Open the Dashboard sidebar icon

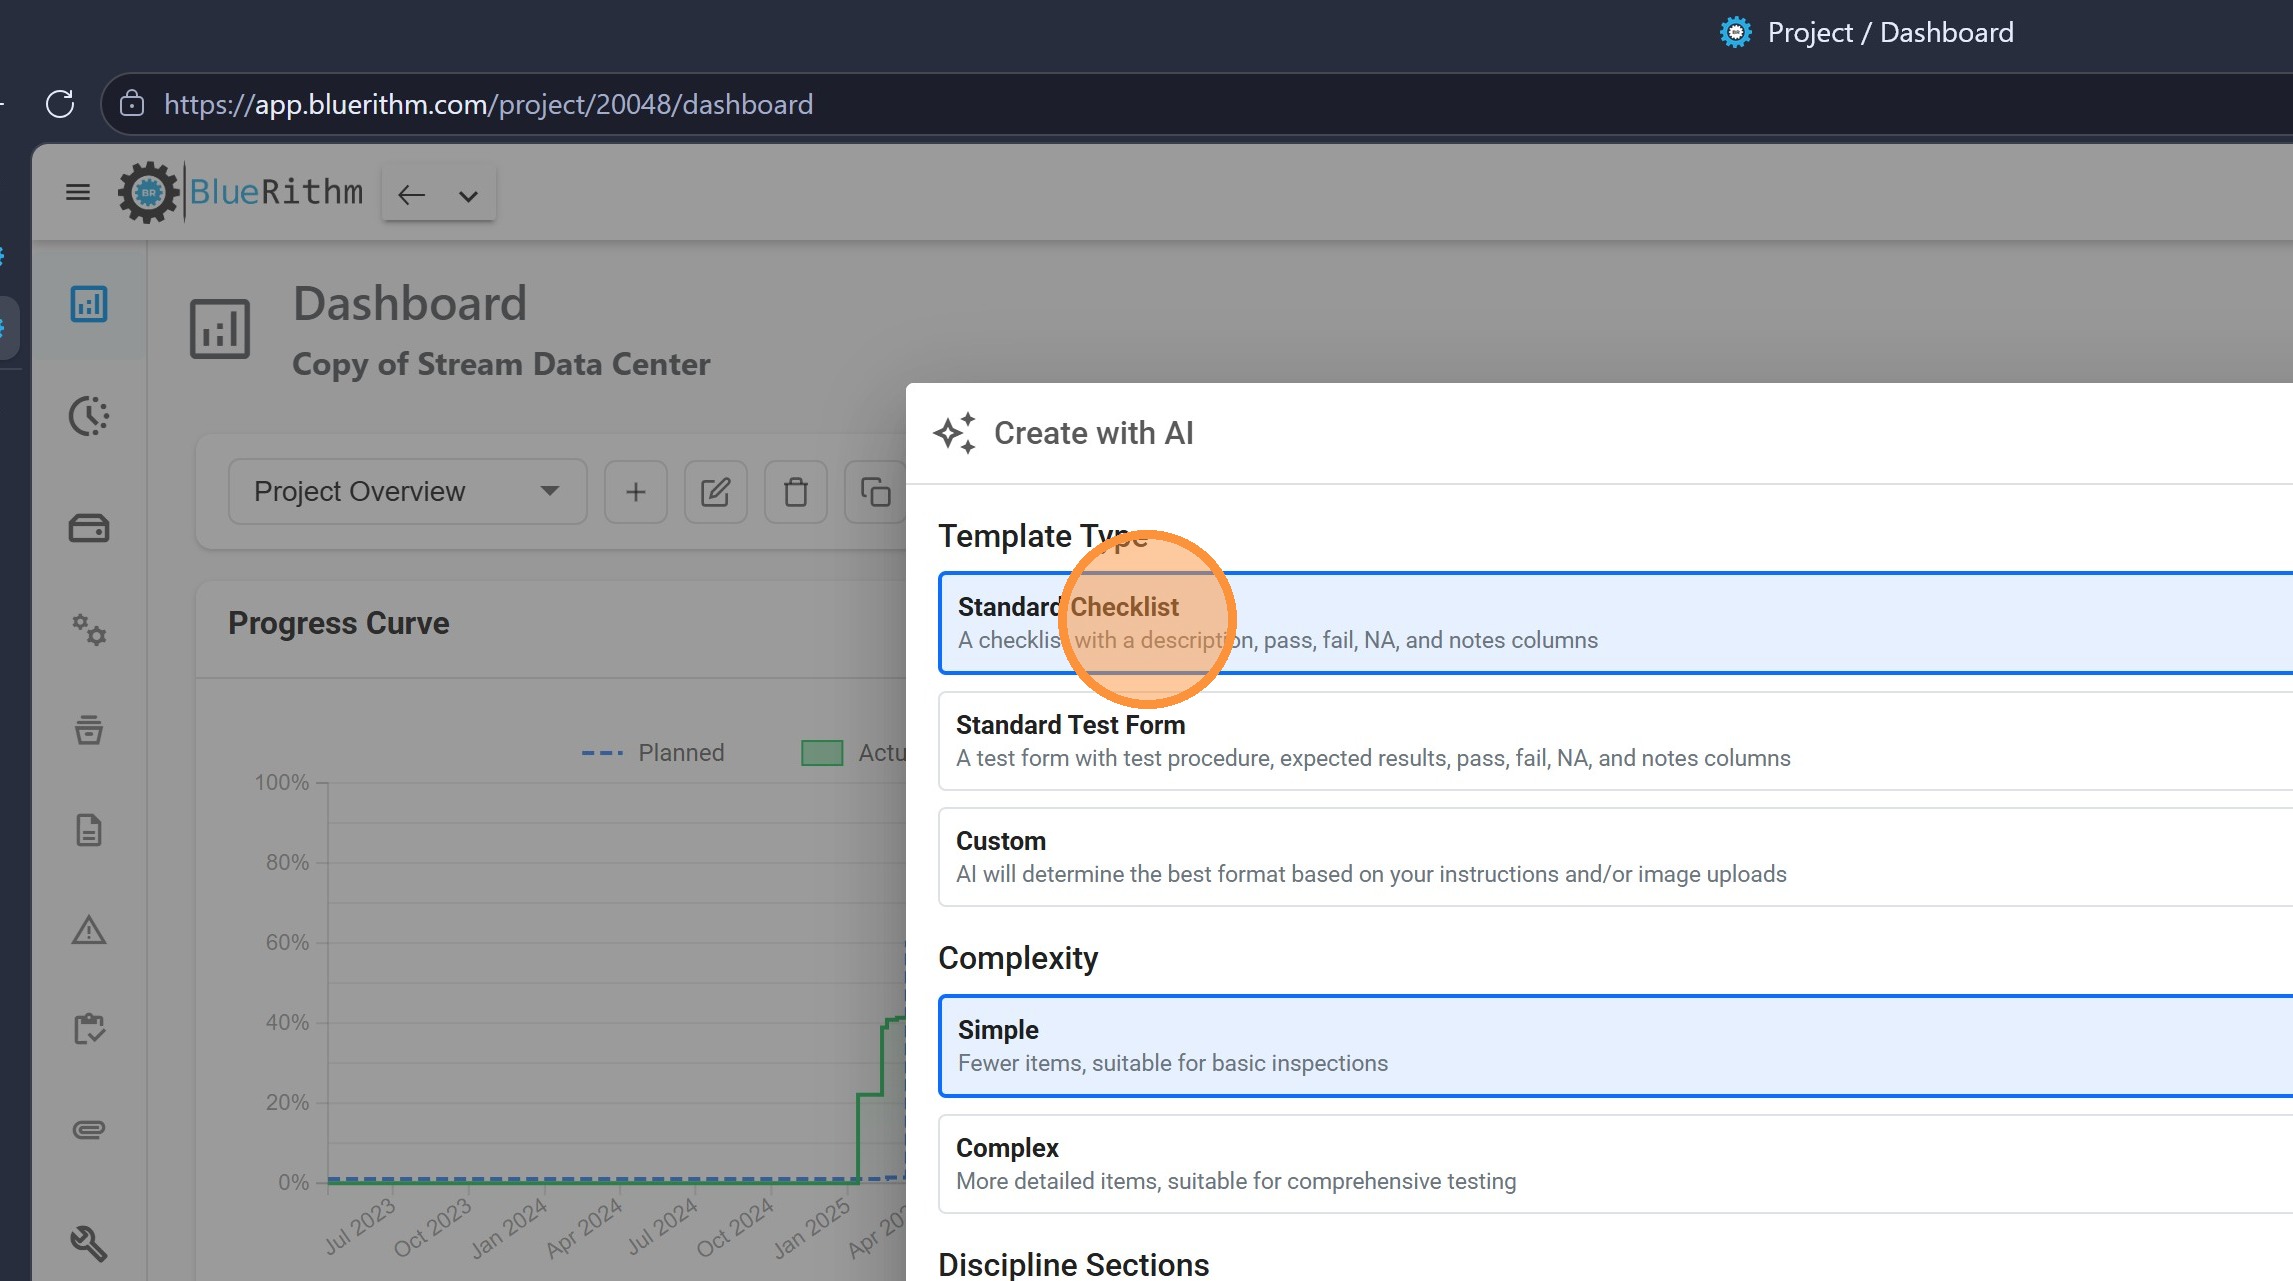(89, 304)
